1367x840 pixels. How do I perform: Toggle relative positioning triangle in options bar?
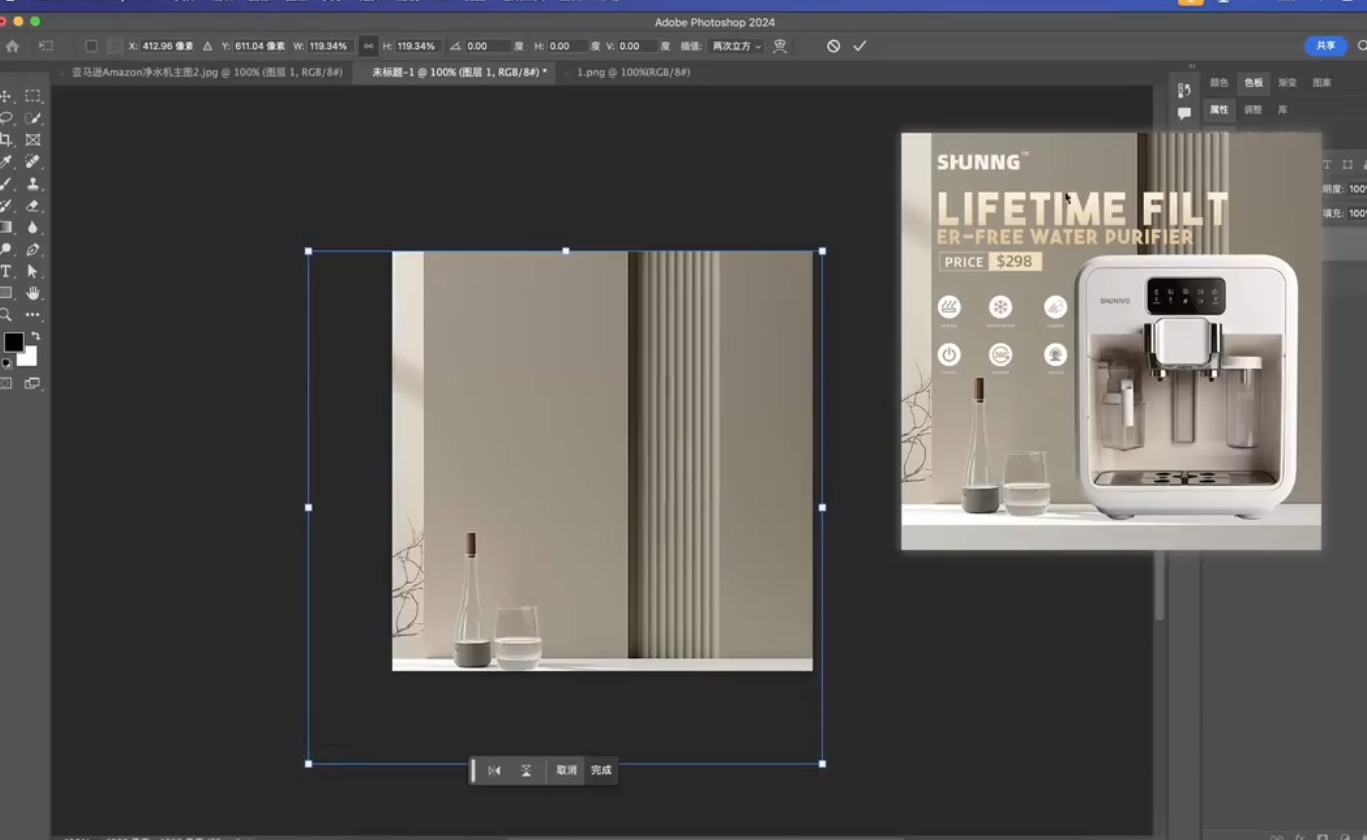pyautogui.click(x=208, y=46)
